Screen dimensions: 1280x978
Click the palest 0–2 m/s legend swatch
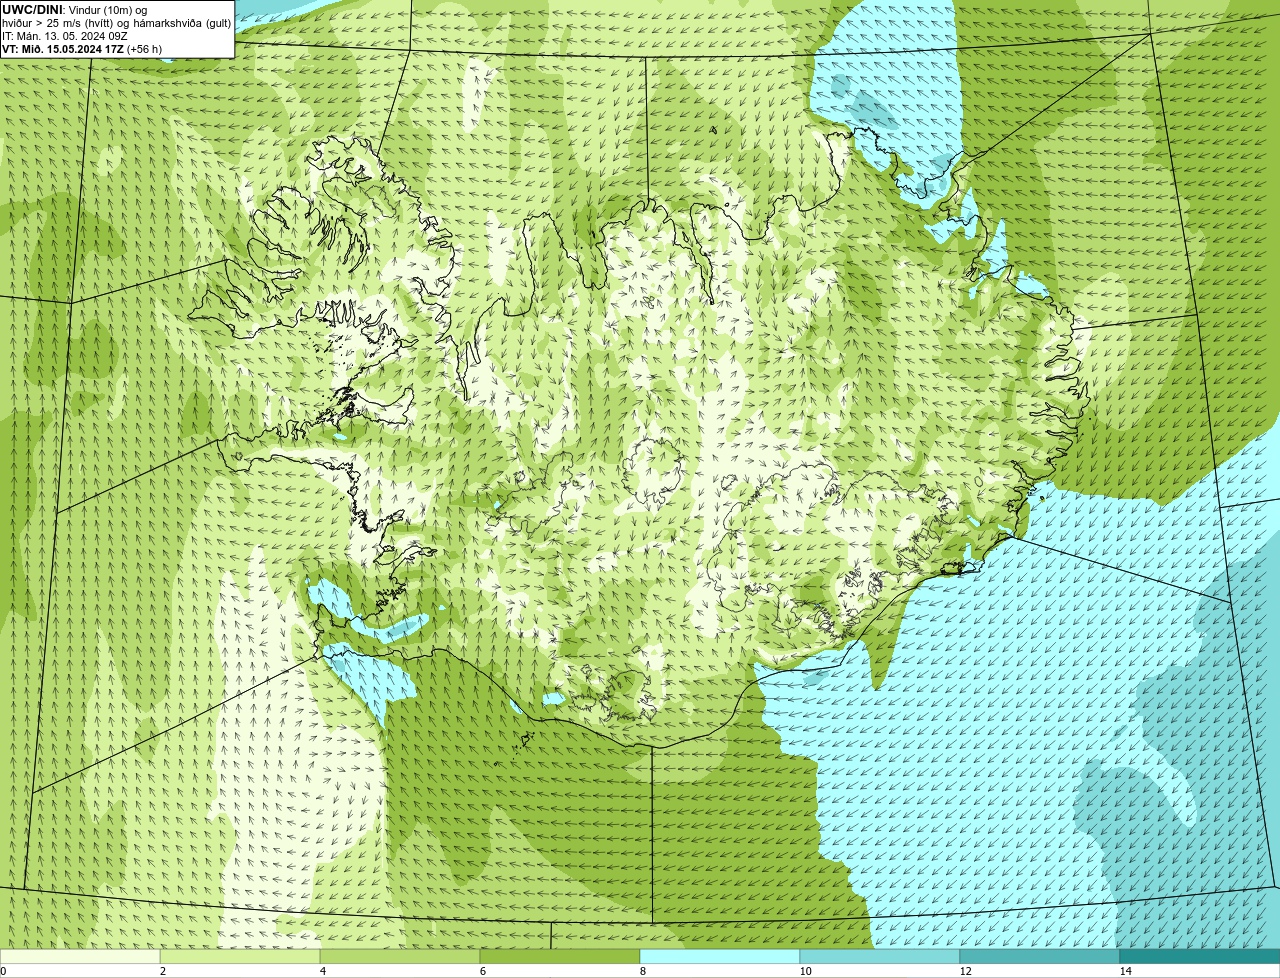80,956
